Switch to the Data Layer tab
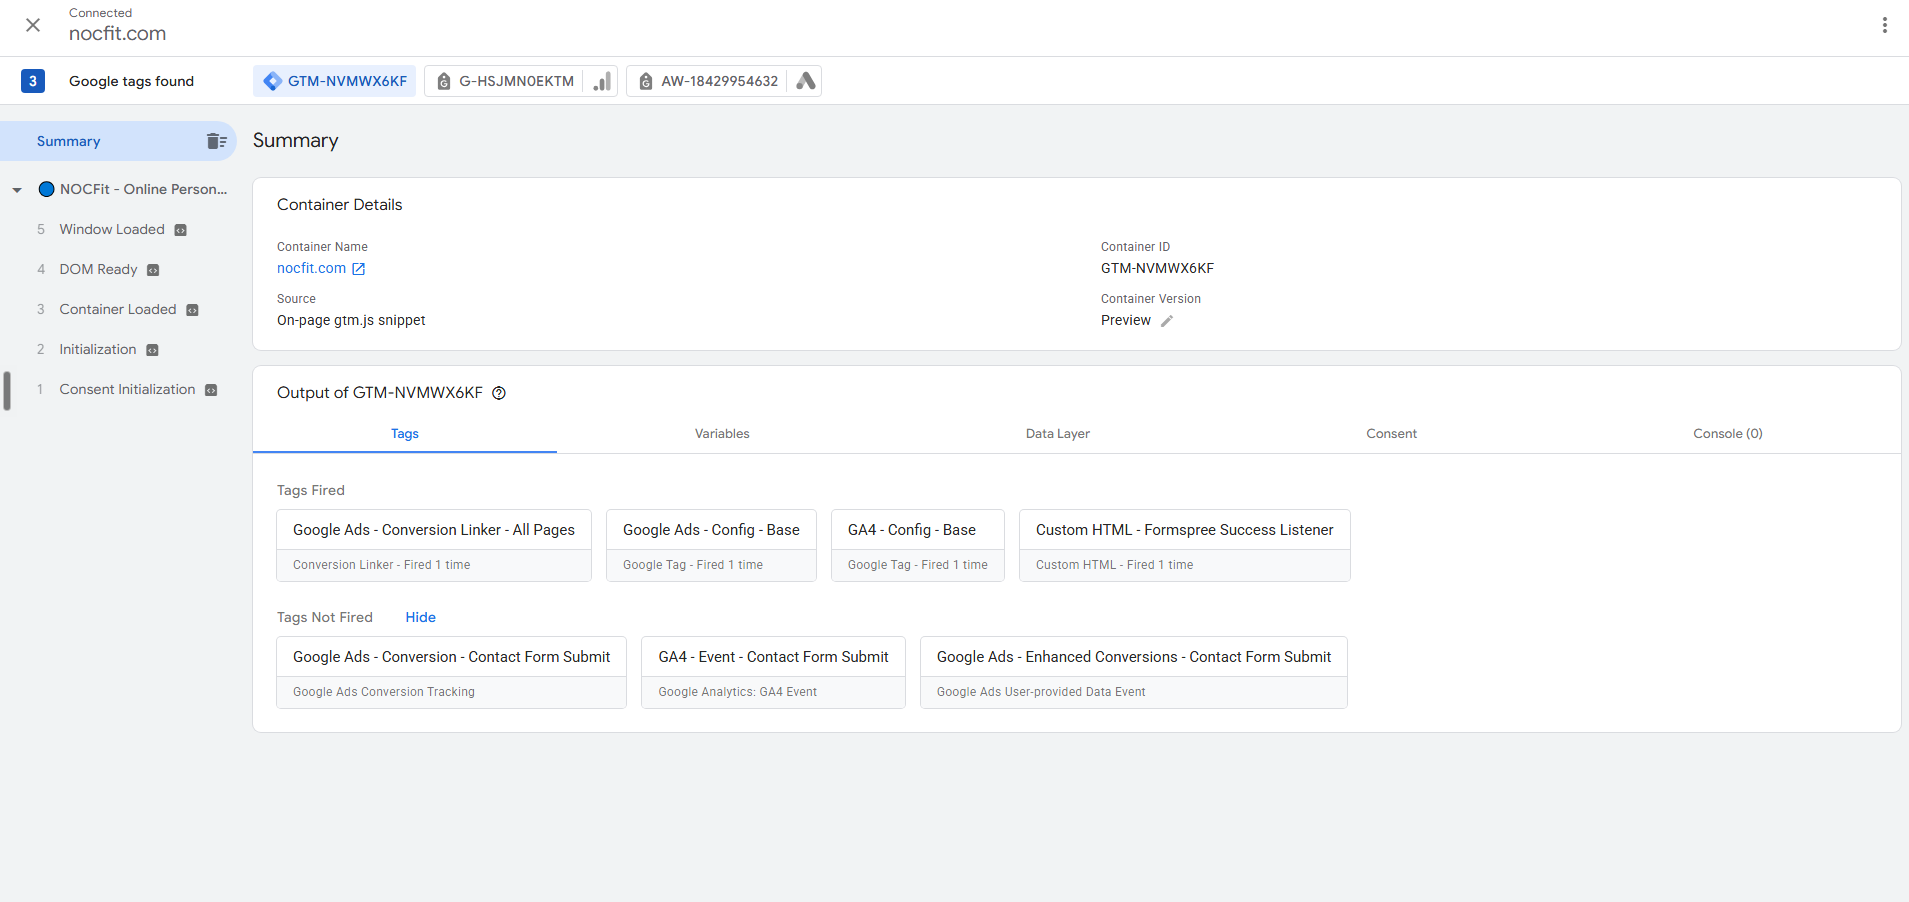Image resolution: width=1909 pixels, height=902 pixels. [x=1057, y=433]
